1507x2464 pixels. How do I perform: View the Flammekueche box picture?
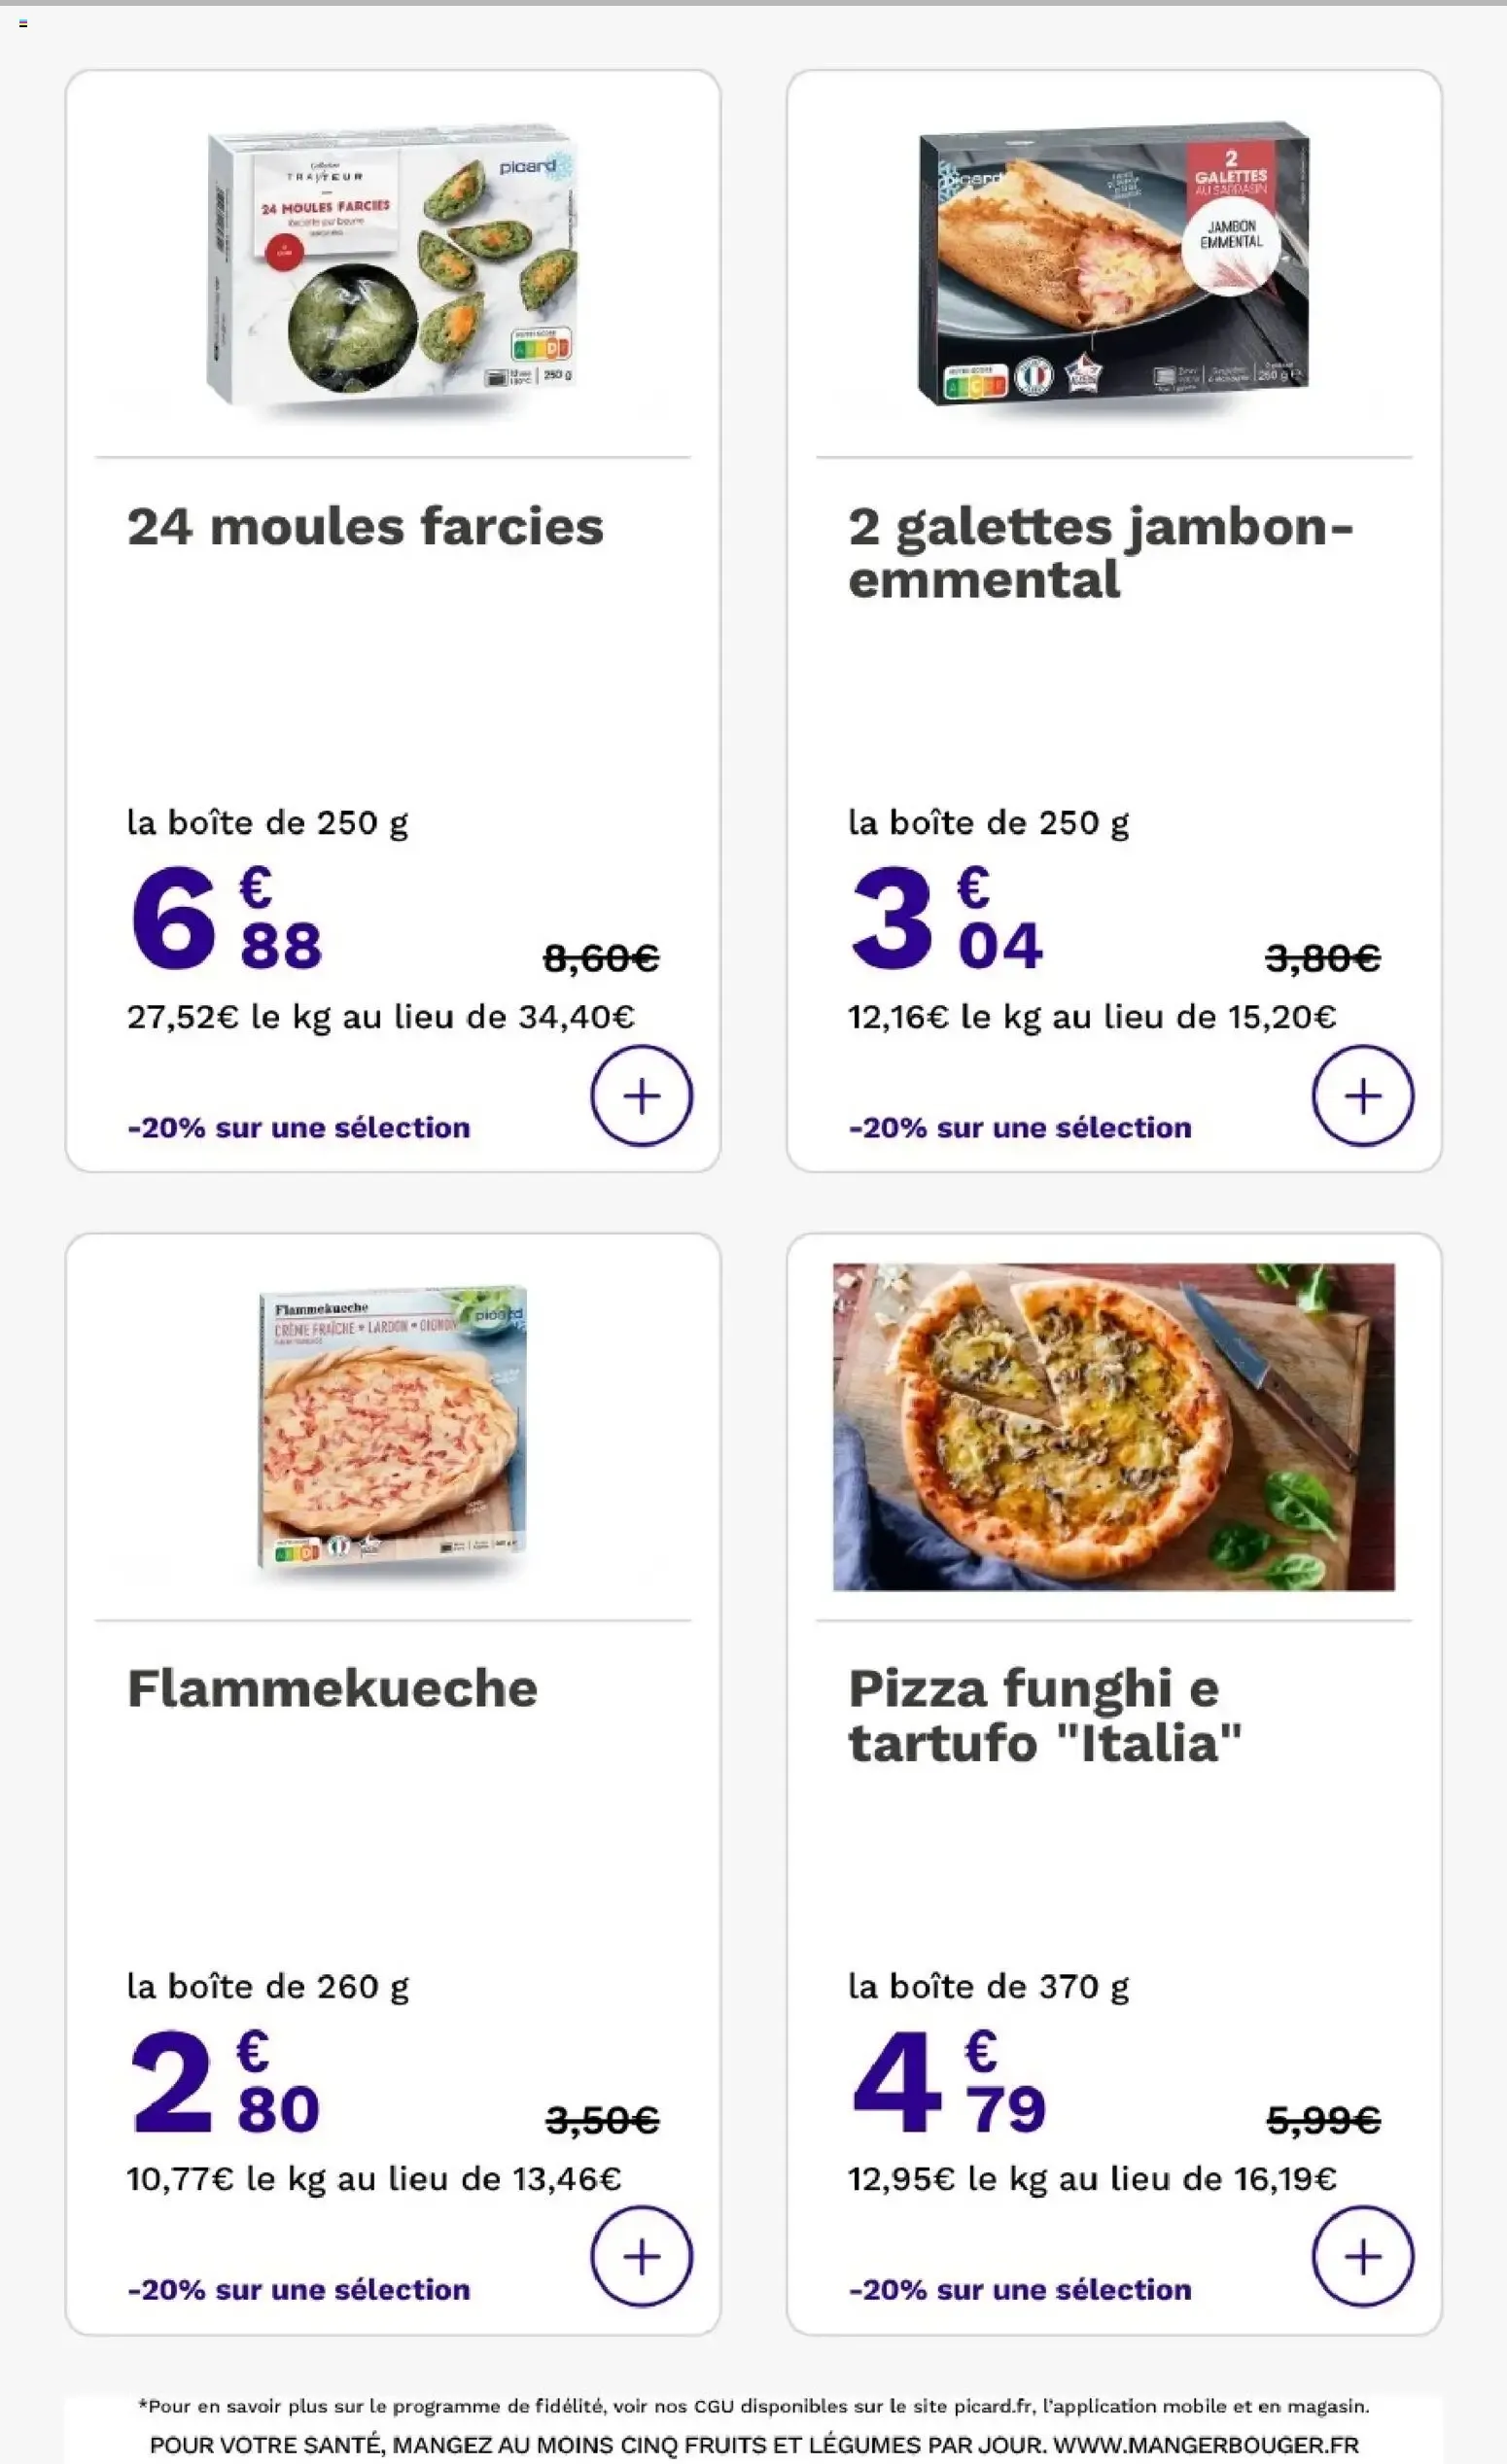click(x=392, y=1426)
